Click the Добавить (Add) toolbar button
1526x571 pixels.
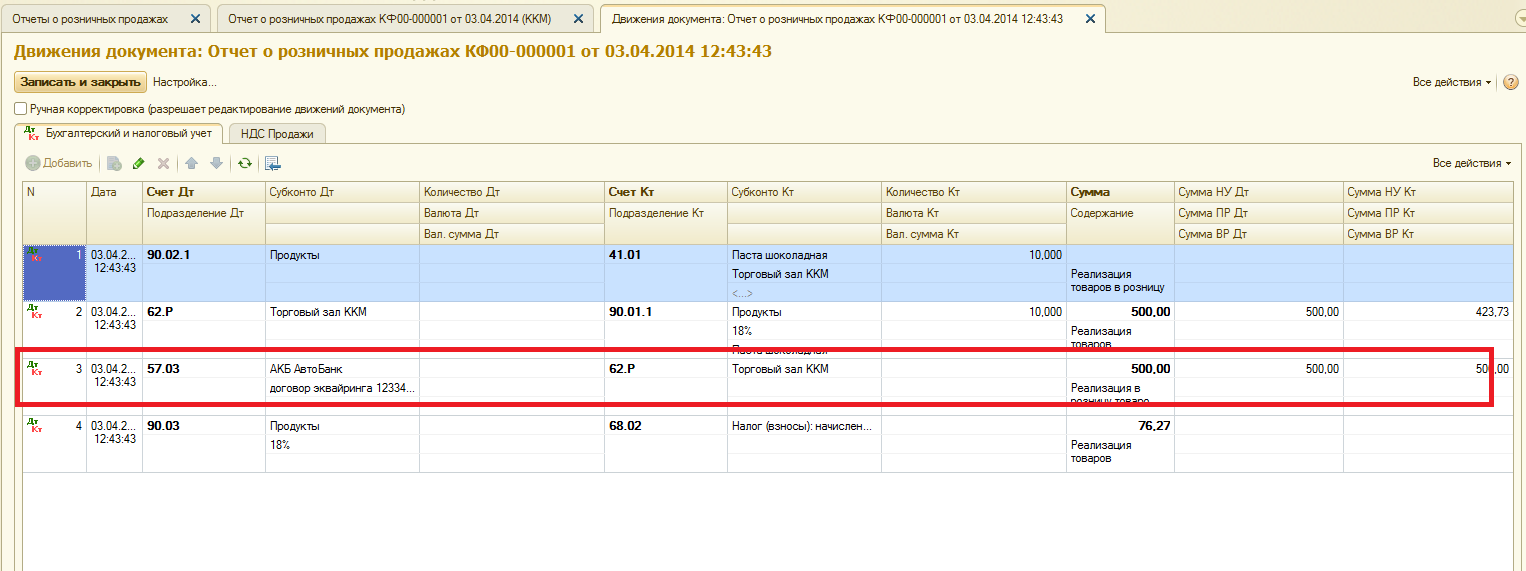pos(59,163)
